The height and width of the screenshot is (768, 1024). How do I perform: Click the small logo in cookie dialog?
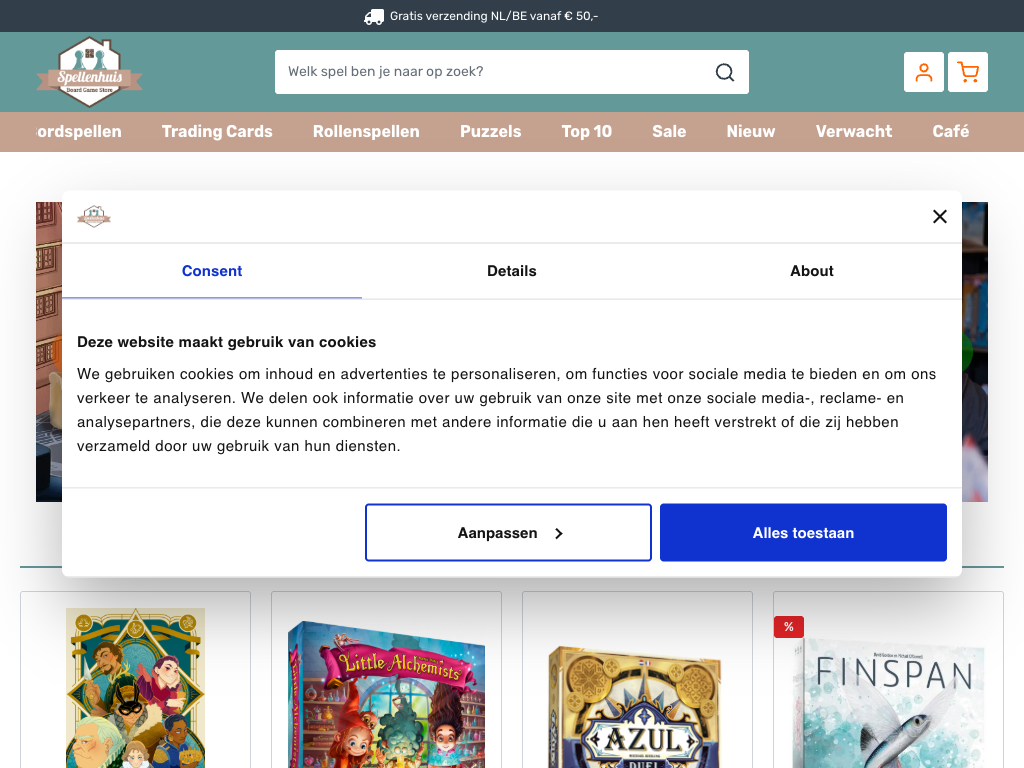pos(94,217)
